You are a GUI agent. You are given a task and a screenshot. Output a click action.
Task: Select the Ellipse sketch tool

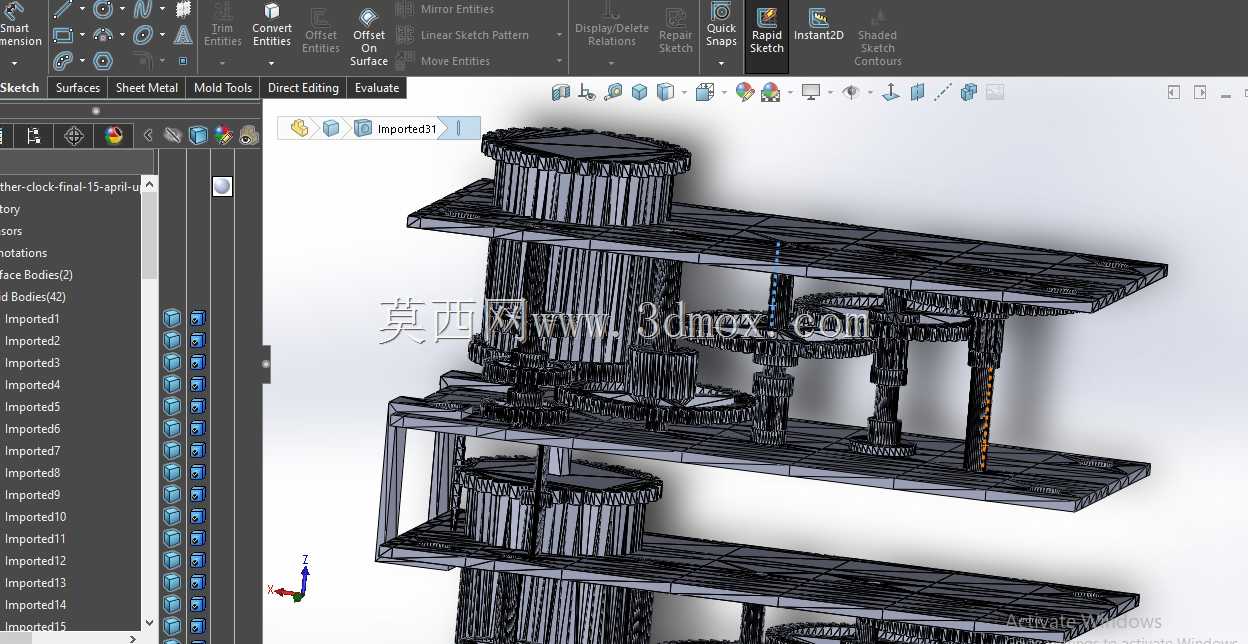point(143,35)
